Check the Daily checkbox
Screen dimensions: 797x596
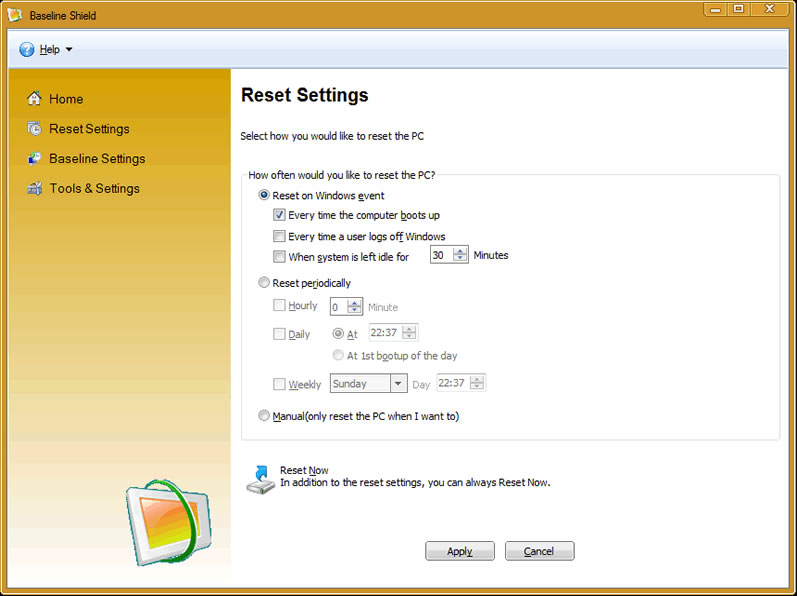click(x=279, y=334)
